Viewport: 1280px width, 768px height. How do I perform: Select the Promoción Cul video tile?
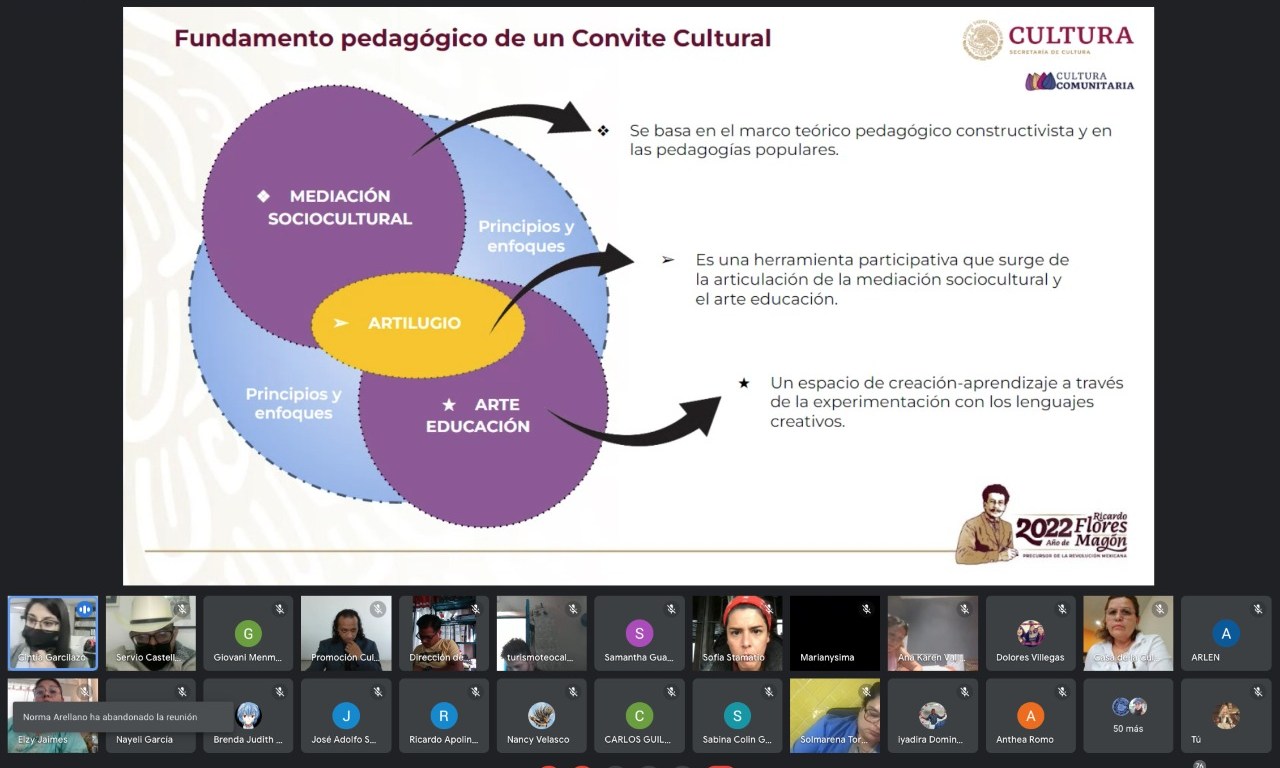[x=345, y=632]
